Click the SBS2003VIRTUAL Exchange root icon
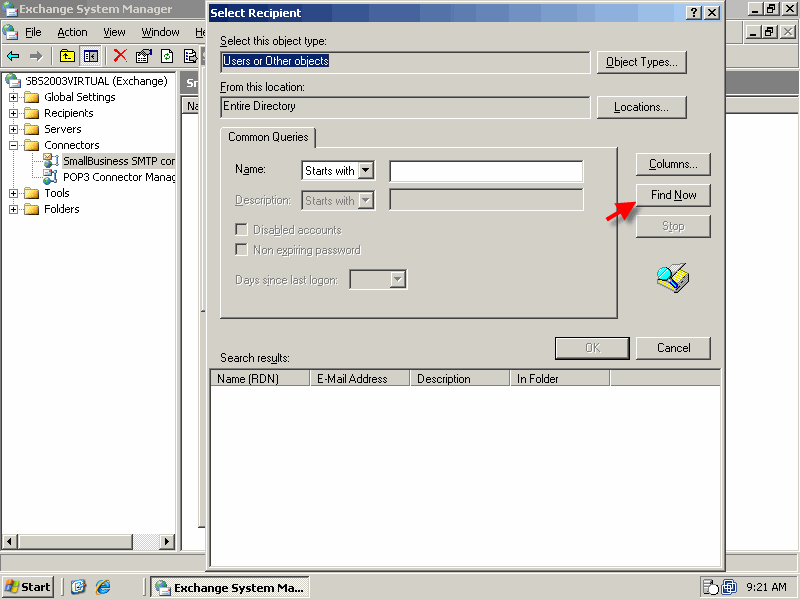 [x=13, y=81]
